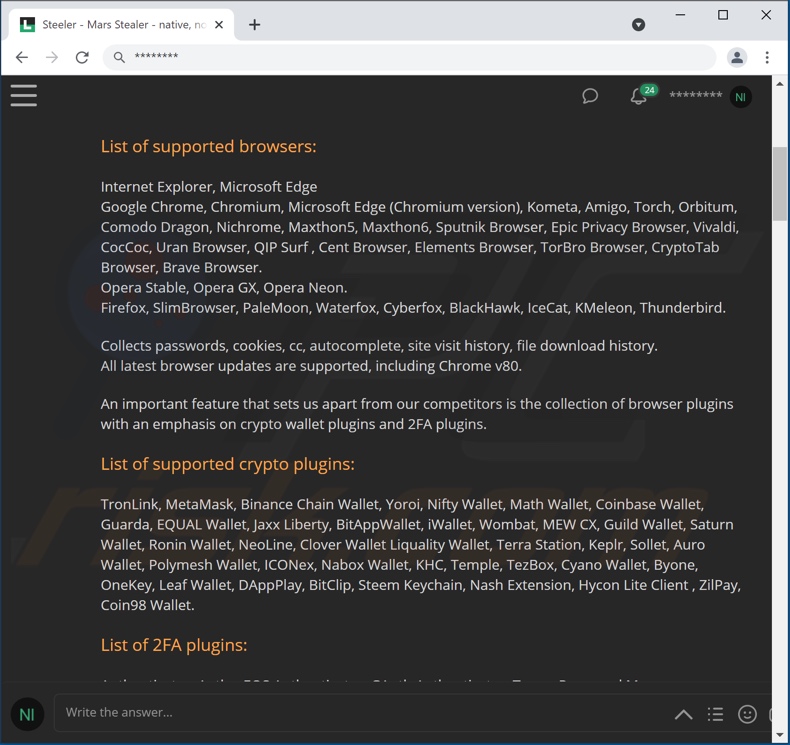This screenshot has width=790, height=745.
Task: Click the search icon in the address bar
Action: point(119,57)
